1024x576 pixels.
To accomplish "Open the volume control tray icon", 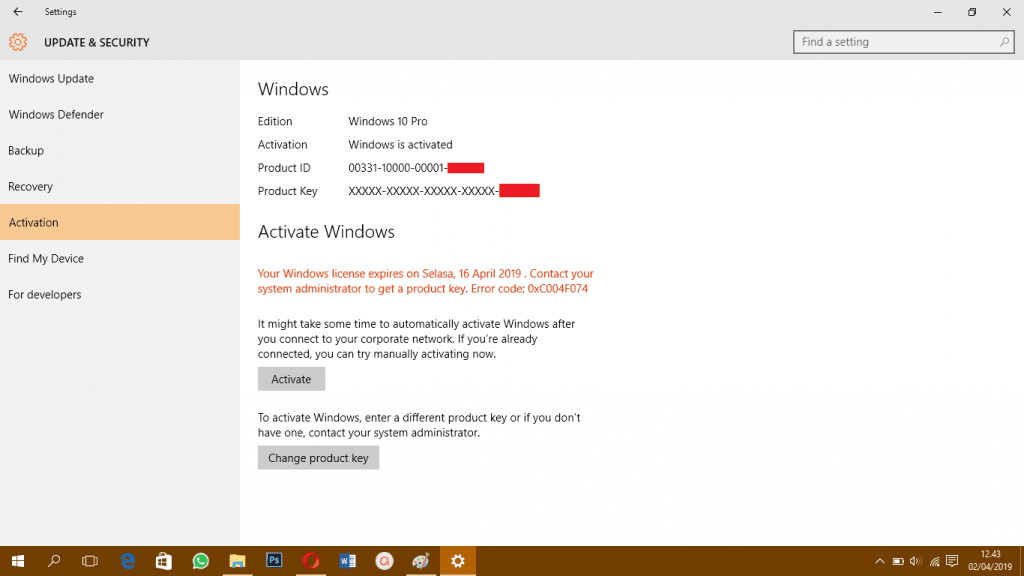I will 916,561.
